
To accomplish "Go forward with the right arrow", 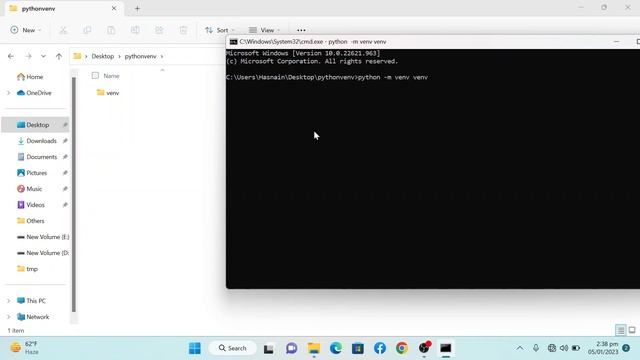I will [28, 56].
